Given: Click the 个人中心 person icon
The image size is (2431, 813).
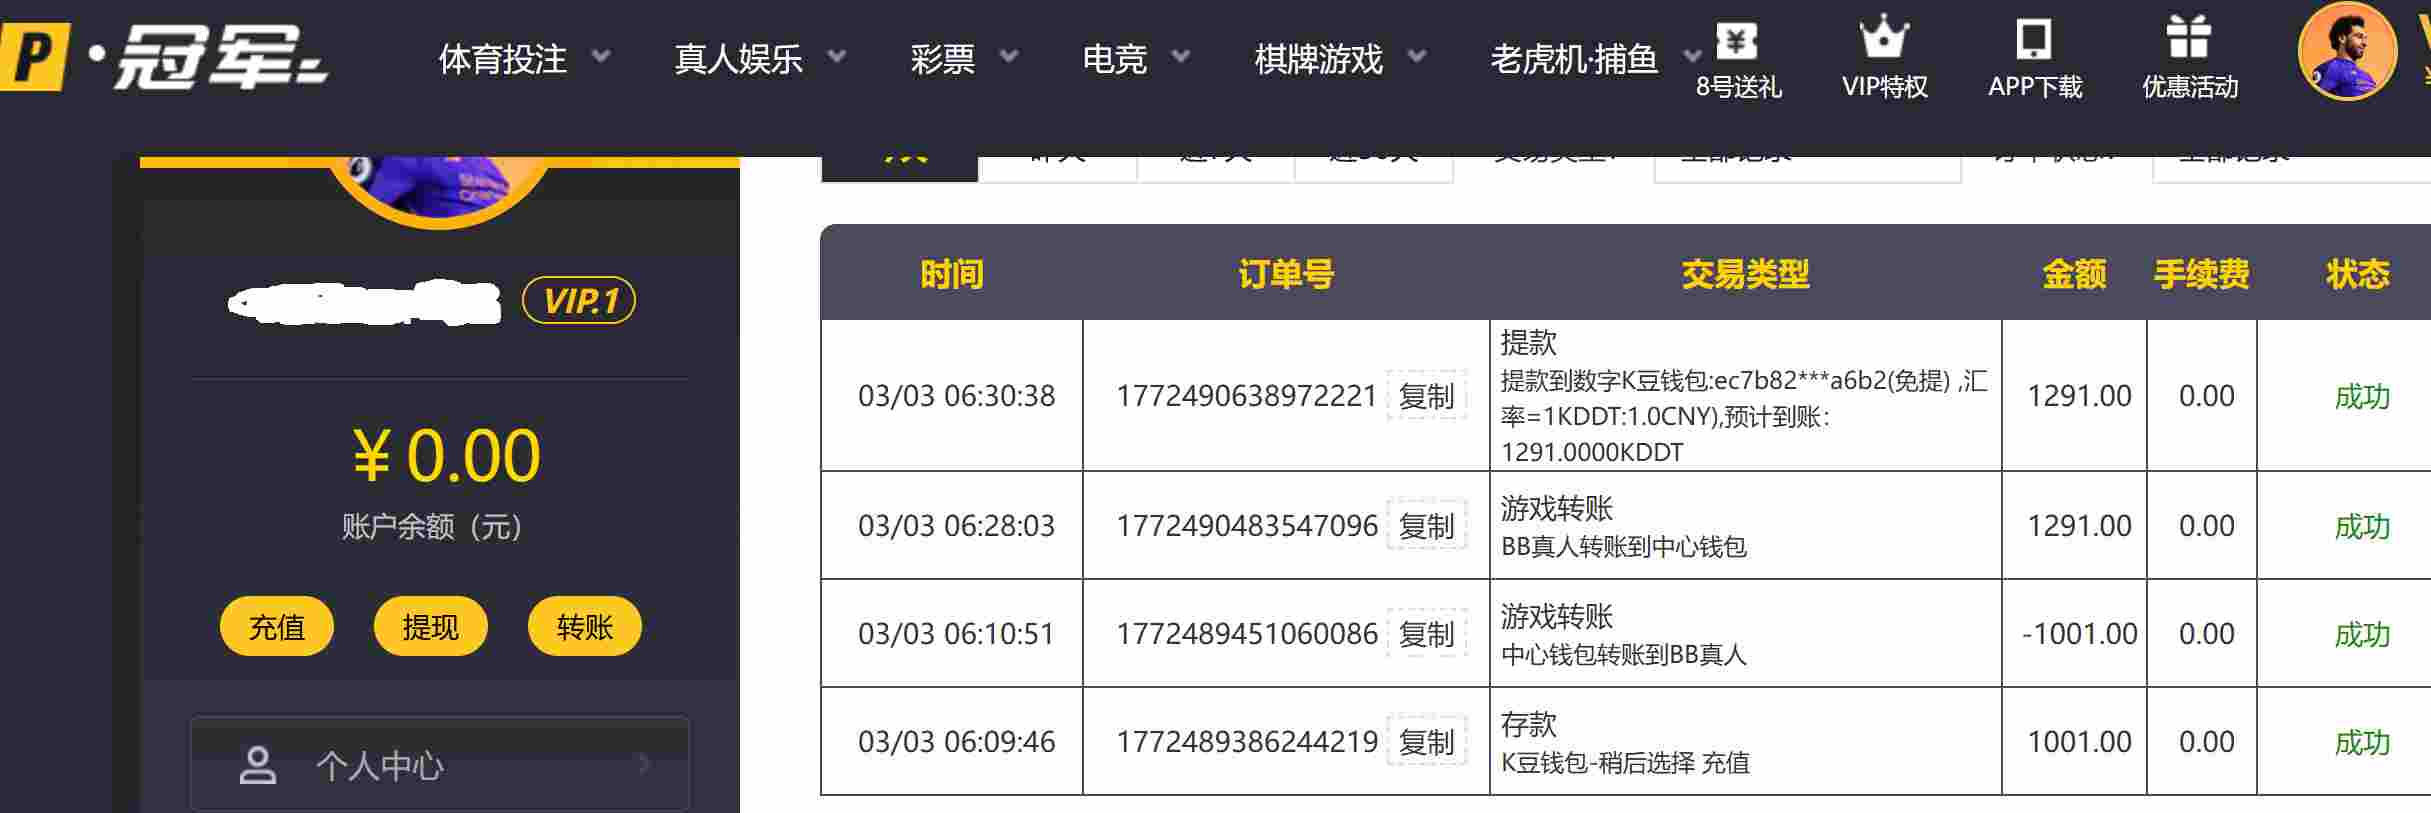Looking at the screenshot, I should point(257,765).
